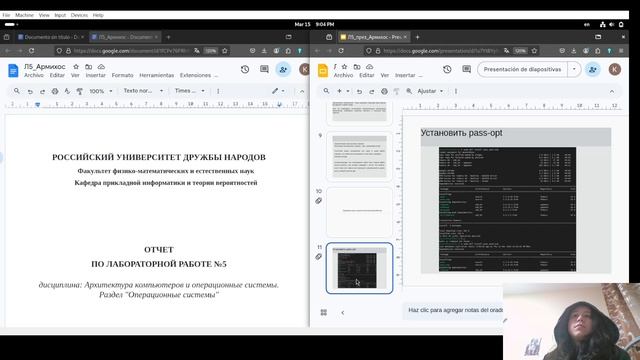
Task: Collapse the slides filmstrip panel
Action: point(342,313)
